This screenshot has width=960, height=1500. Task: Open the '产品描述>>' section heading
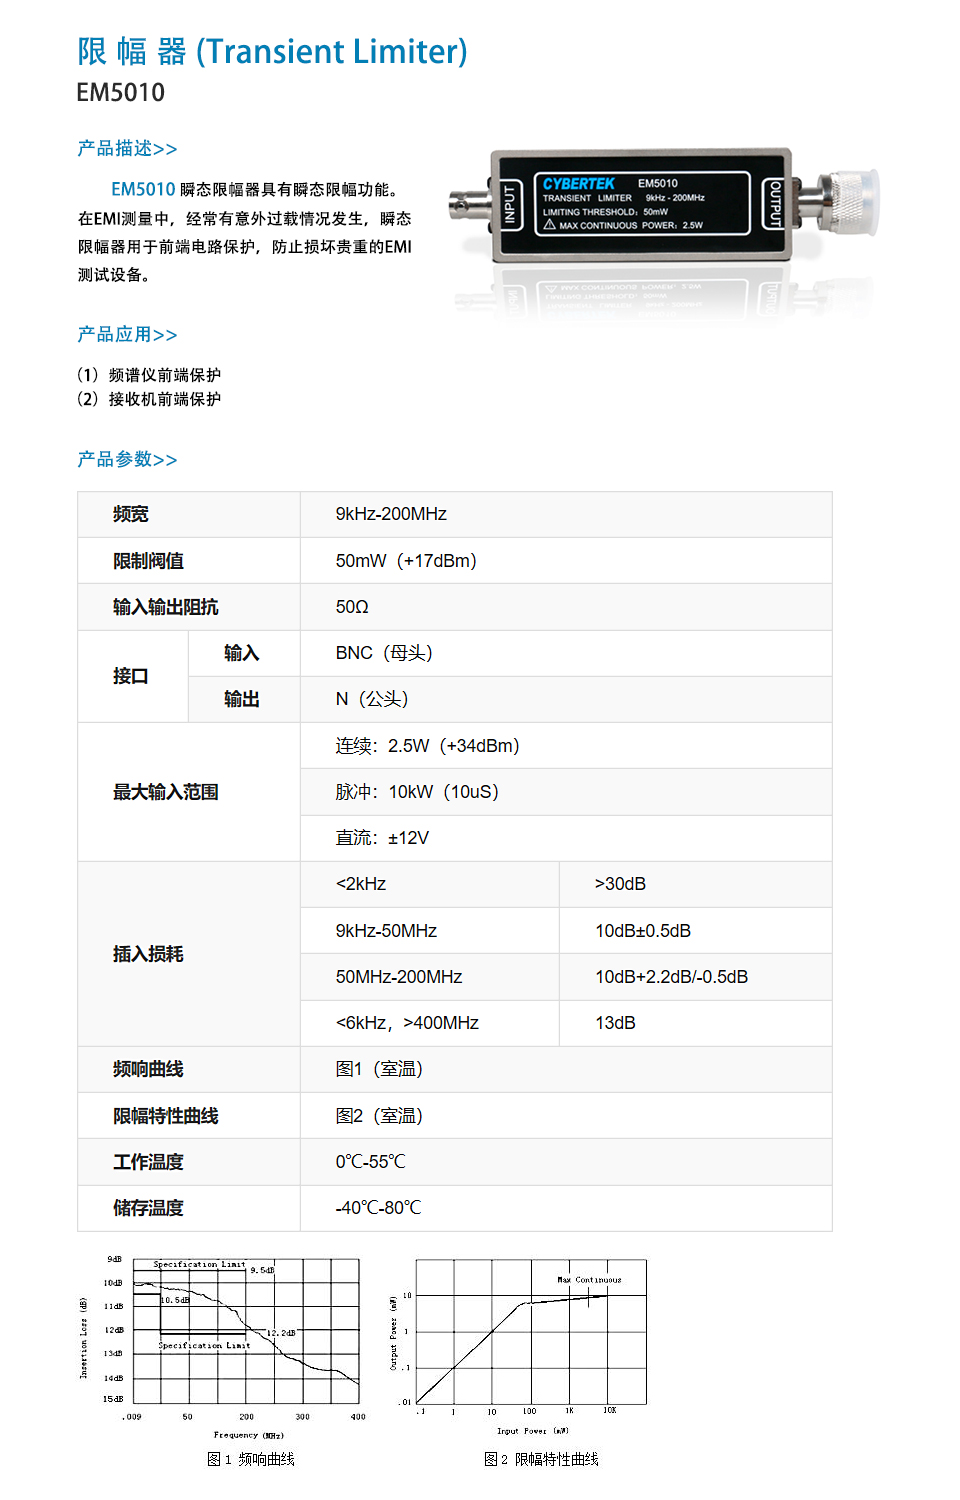point(127,149)
